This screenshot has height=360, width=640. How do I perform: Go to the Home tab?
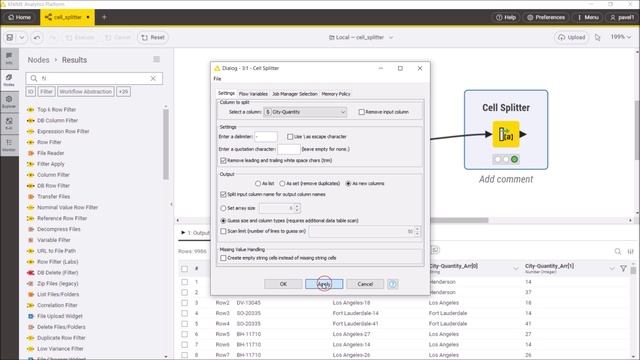(x=20, y=17)
